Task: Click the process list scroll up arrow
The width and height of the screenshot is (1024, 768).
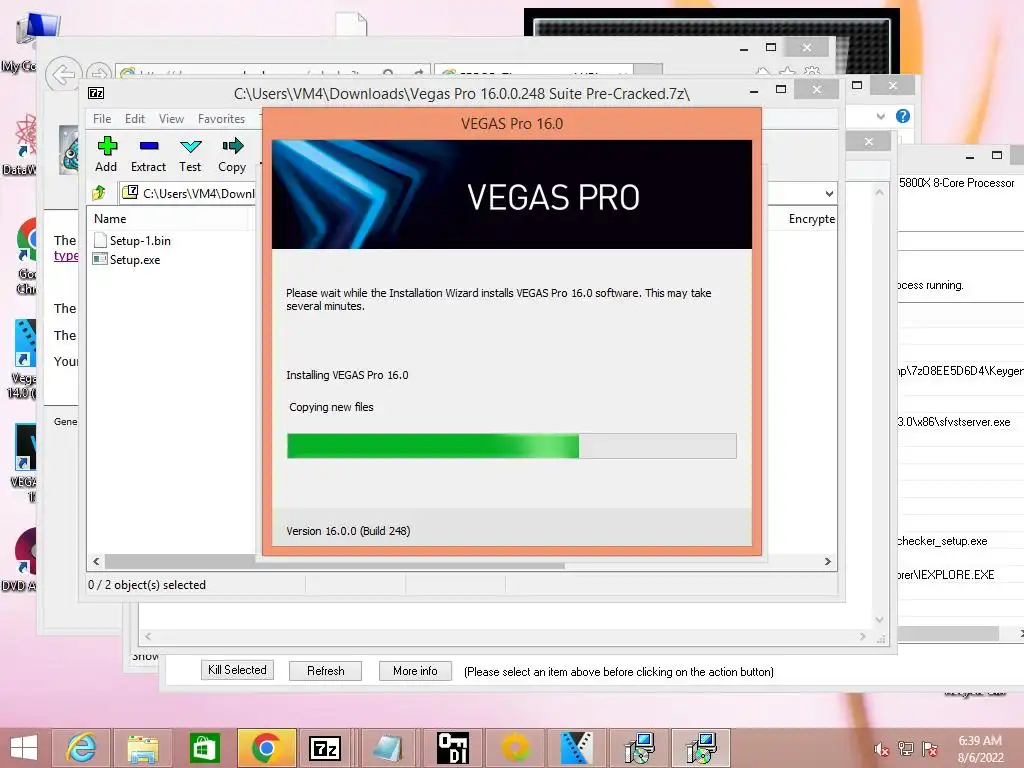Action: [880, 192]
